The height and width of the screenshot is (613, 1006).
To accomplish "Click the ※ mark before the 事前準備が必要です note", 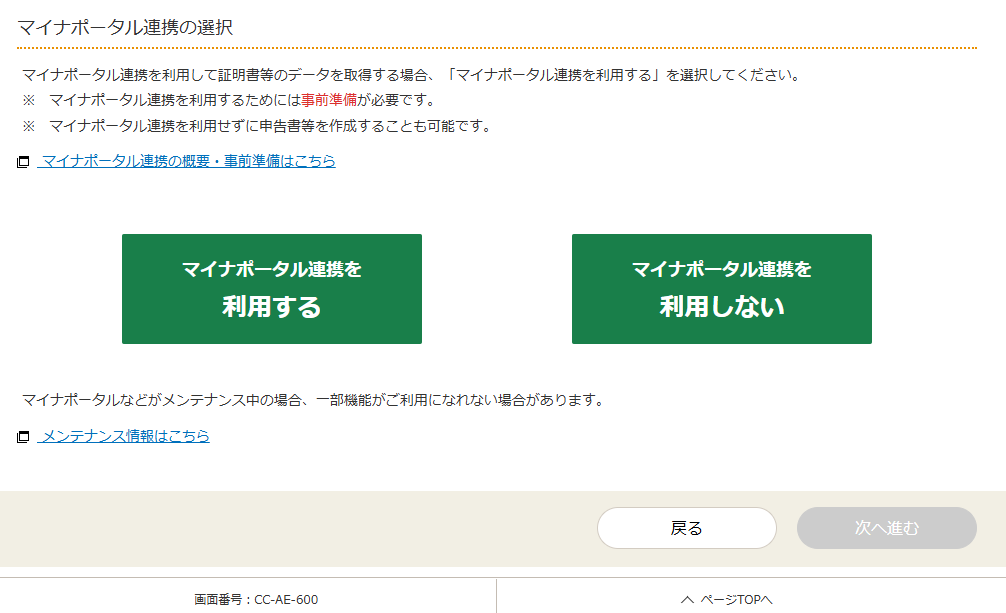I will pyautogui.click(x=28, y=100).
